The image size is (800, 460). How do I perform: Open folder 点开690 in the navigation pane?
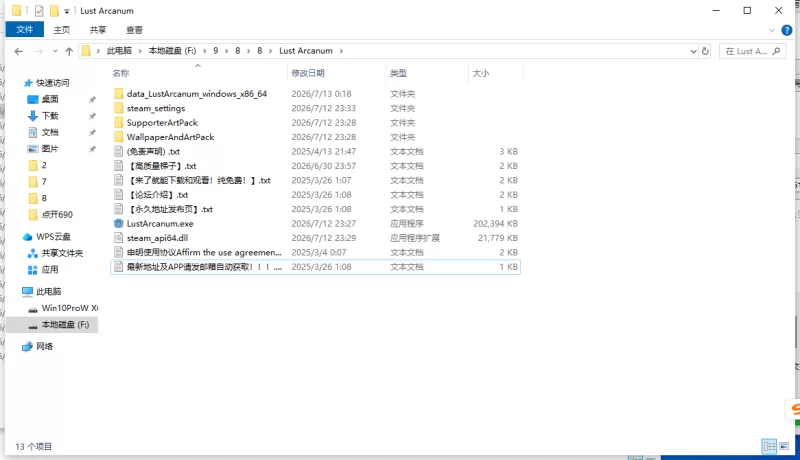[x=57, y=214]
